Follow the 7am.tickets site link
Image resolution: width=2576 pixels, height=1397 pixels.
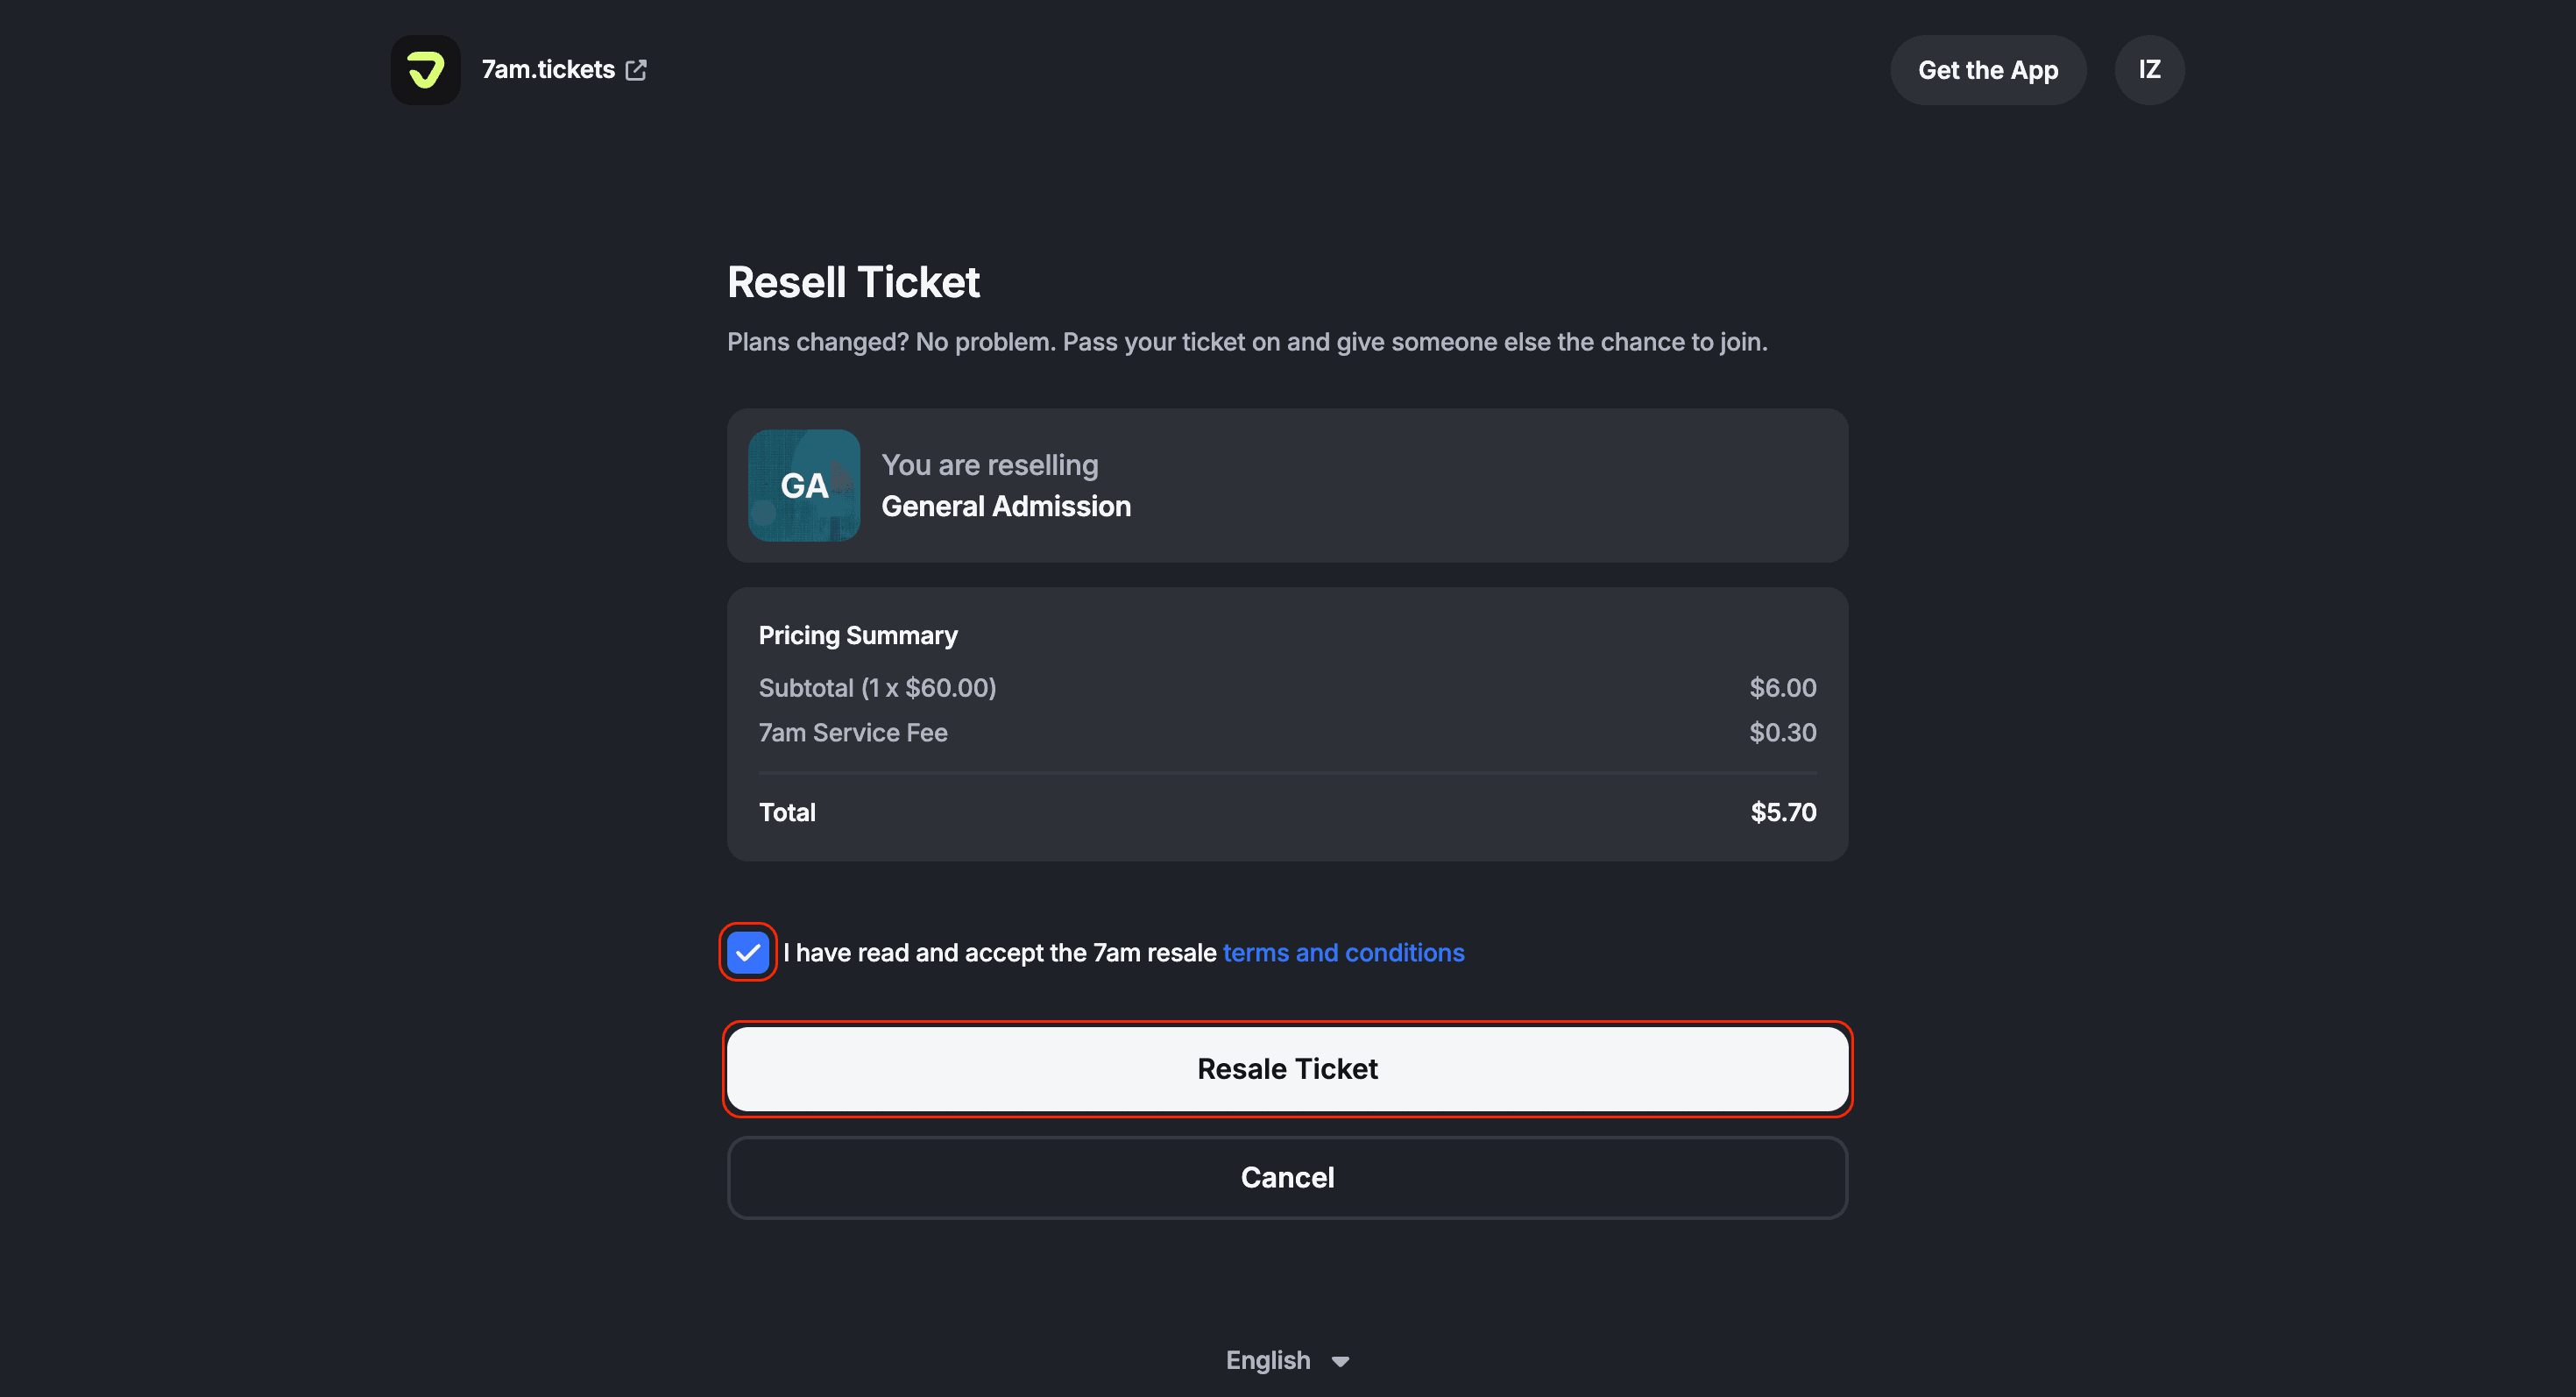click(548, 70)
